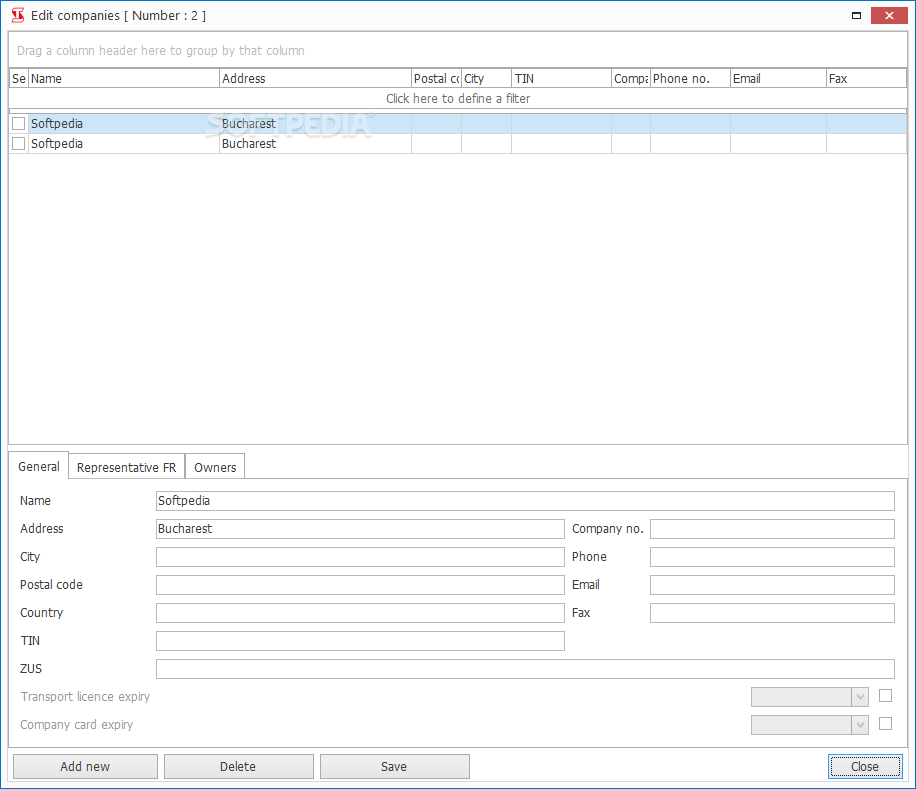
Task: Sort by the Address column header
Action: (315, 78)
